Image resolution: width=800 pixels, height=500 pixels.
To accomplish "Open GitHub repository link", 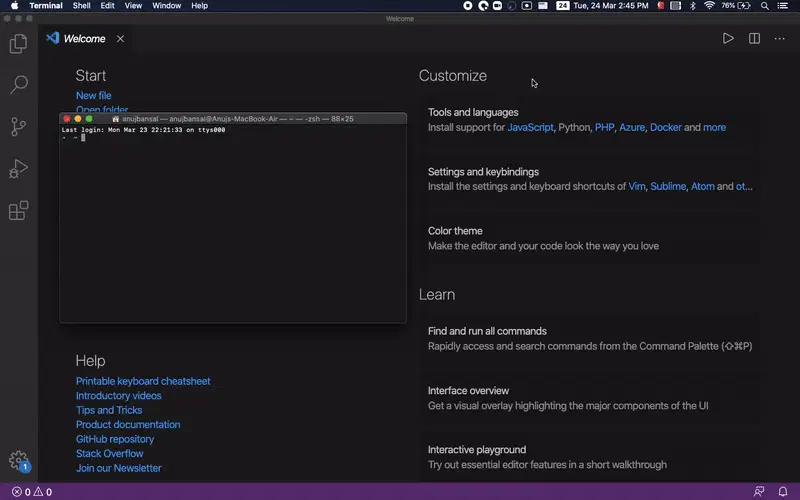I will point(115,439).
